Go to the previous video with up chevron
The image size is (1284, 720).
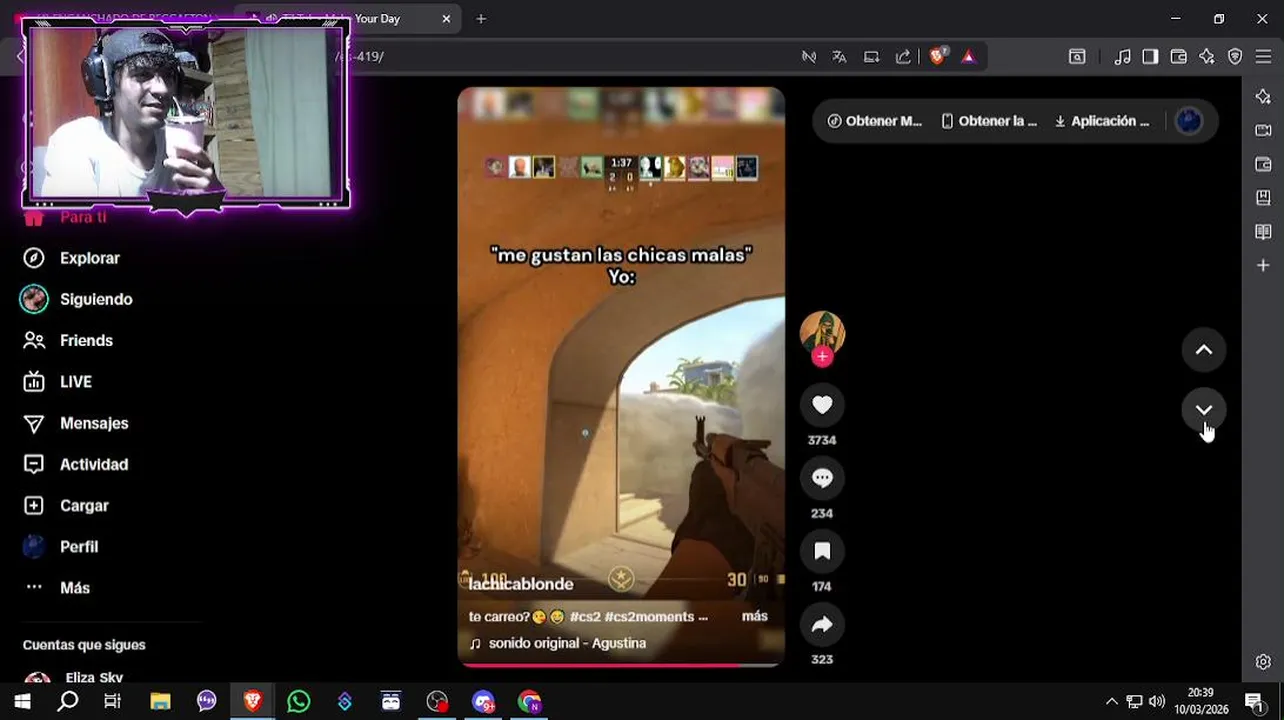coord(1204,350)
